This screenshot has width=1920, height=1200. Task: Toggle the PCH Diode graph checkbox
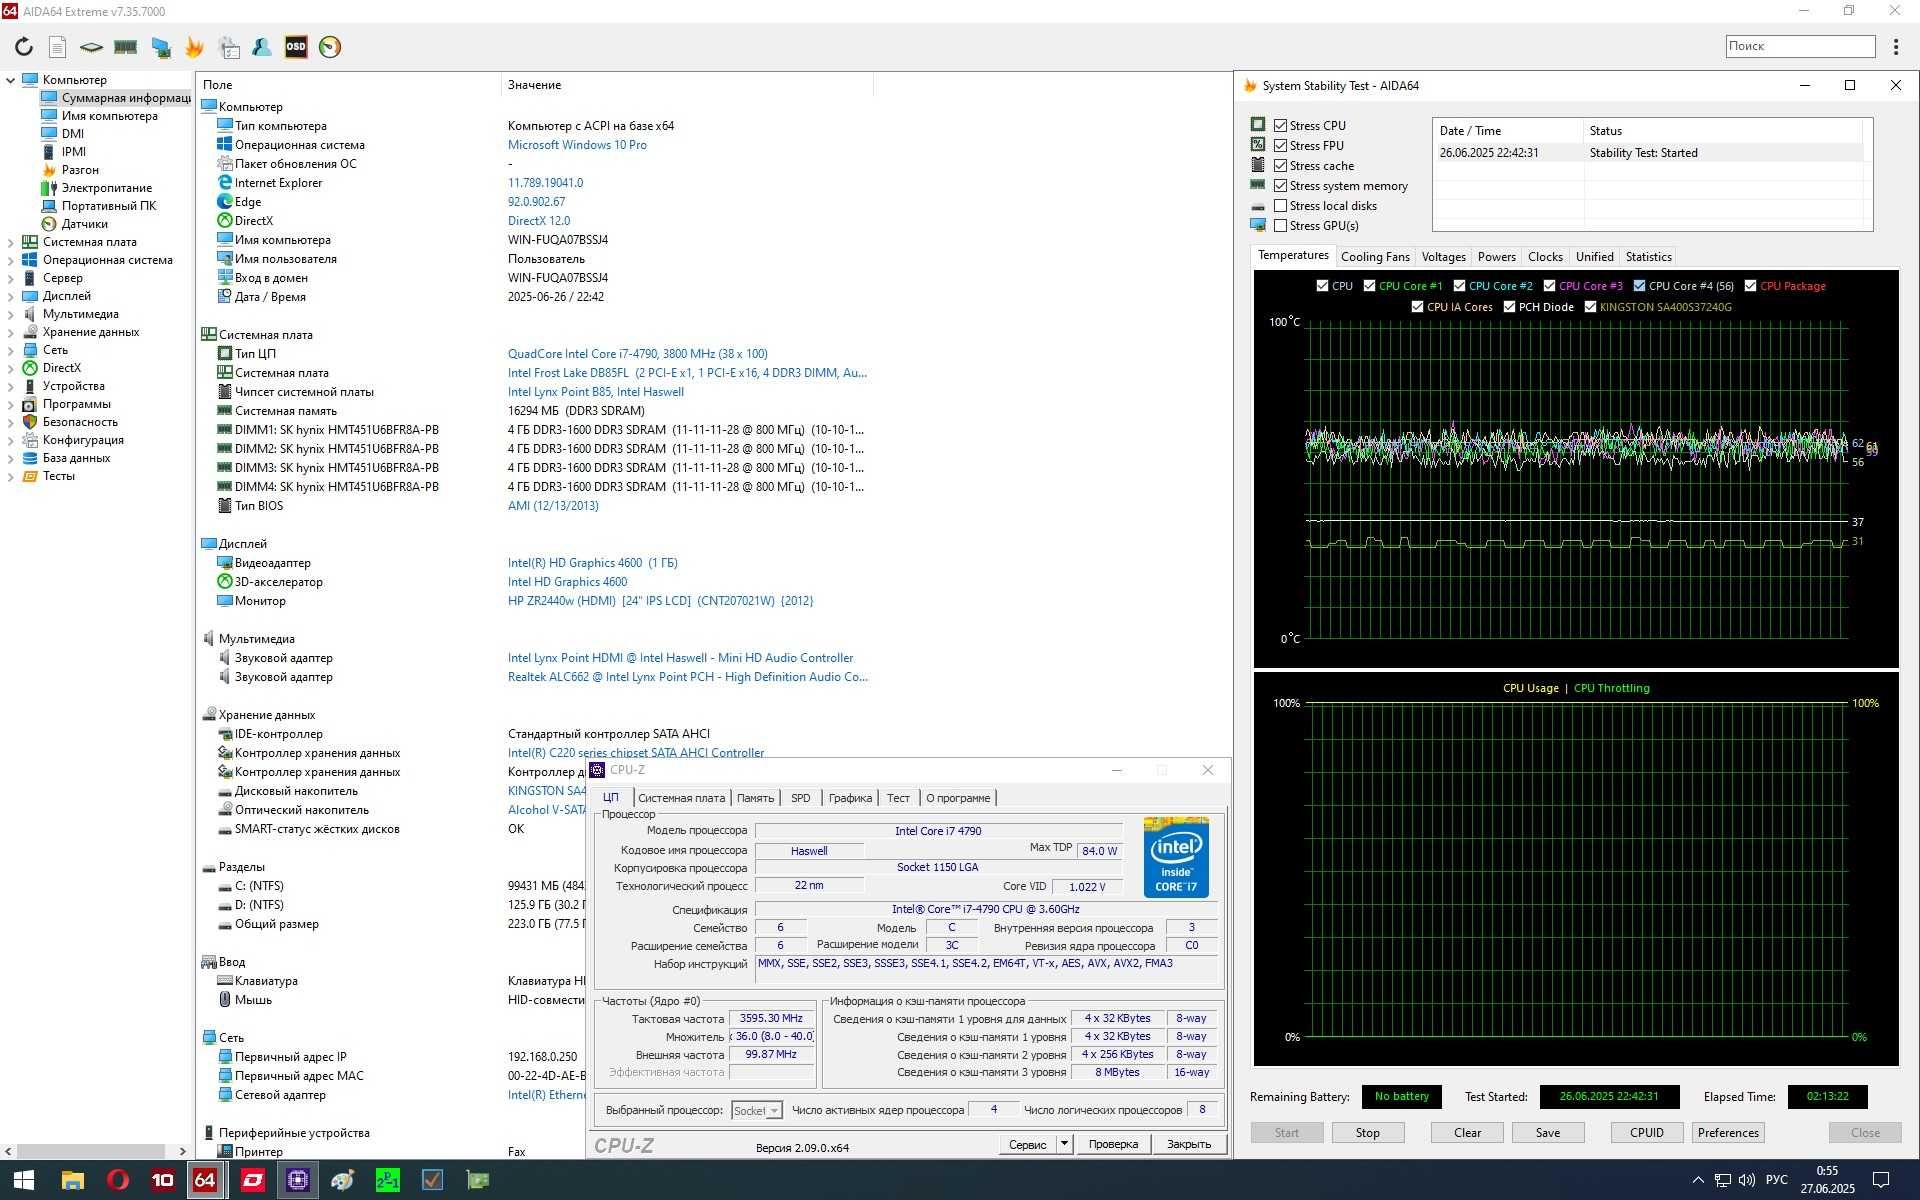(x=1509, y=307)
